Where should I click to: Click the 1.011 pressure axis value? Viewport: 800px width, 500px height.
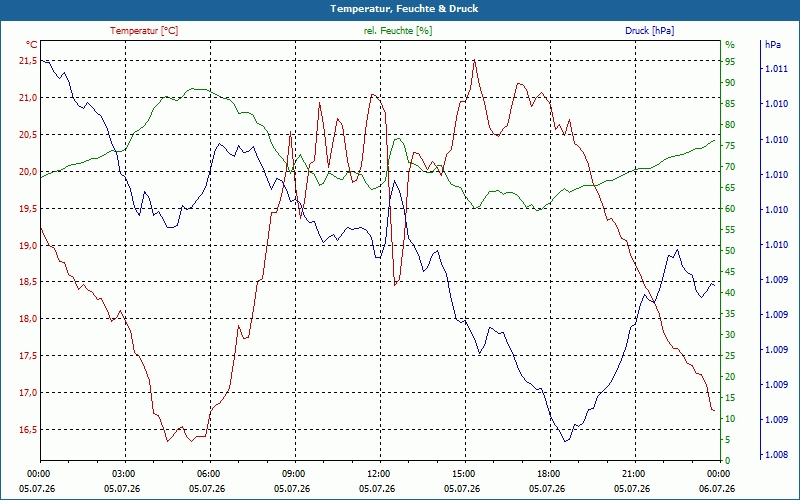(x=776, y=68)
